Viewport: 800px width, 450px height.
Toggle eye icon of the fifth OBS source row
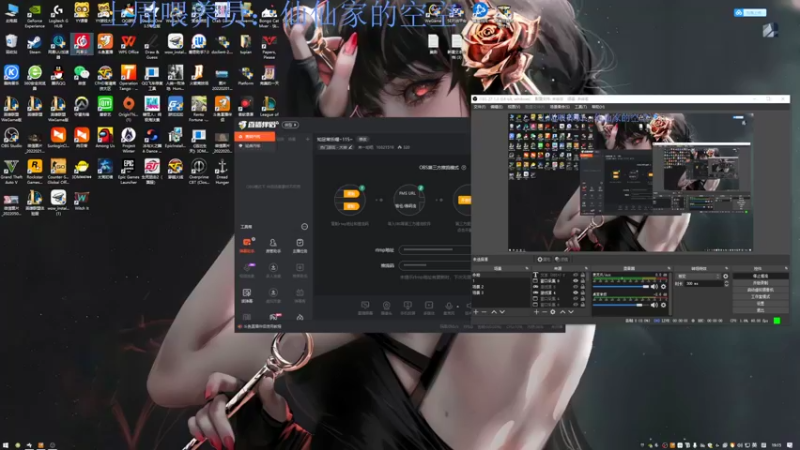[x=576, y=299]
